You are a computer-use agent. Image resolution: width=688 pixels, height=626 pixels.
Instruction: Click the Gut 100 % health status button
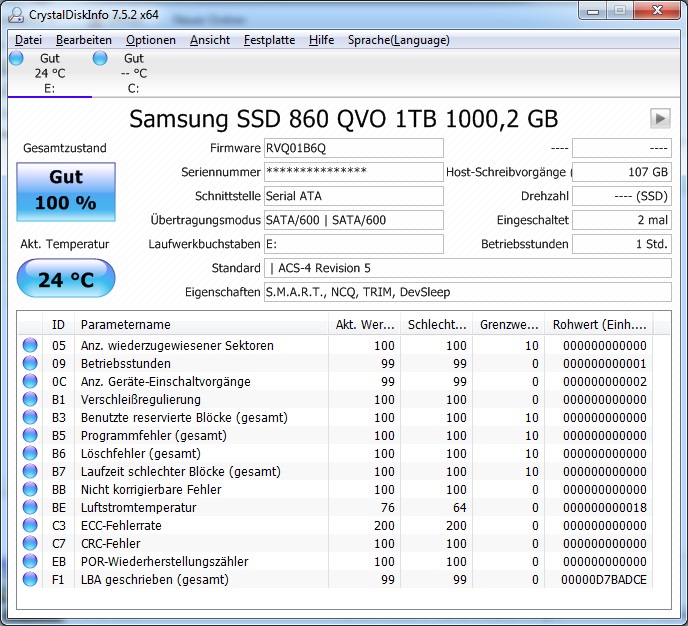[66, 192]
